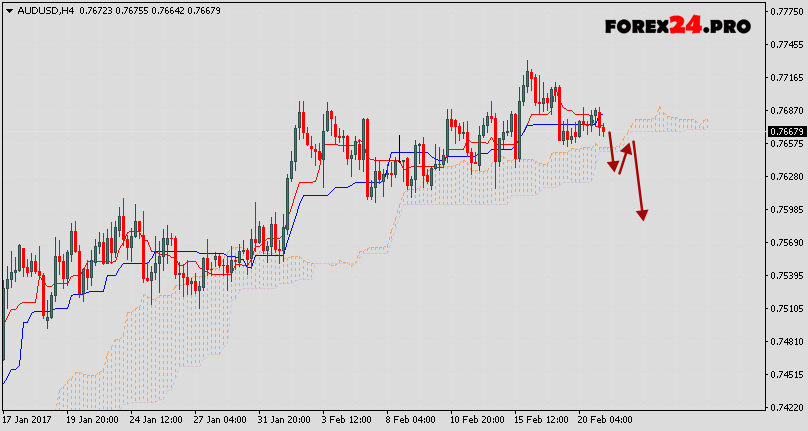Select the 31 Jan 20:00 time label

point(285,420)
